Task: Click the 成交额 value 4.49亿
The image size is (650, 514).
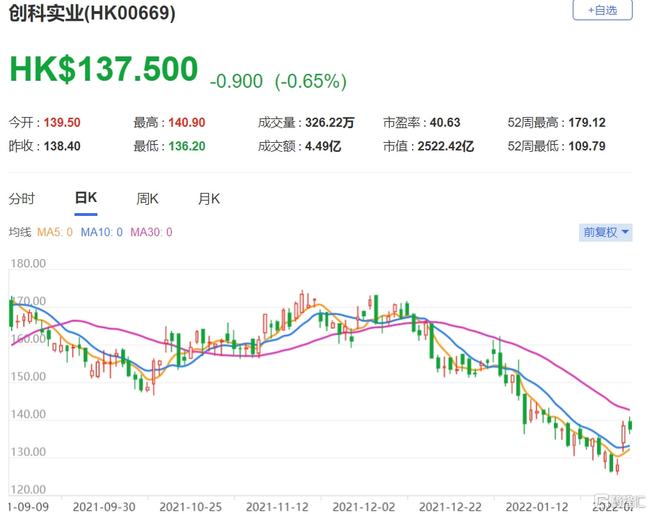Action: (x=323, y=146)
